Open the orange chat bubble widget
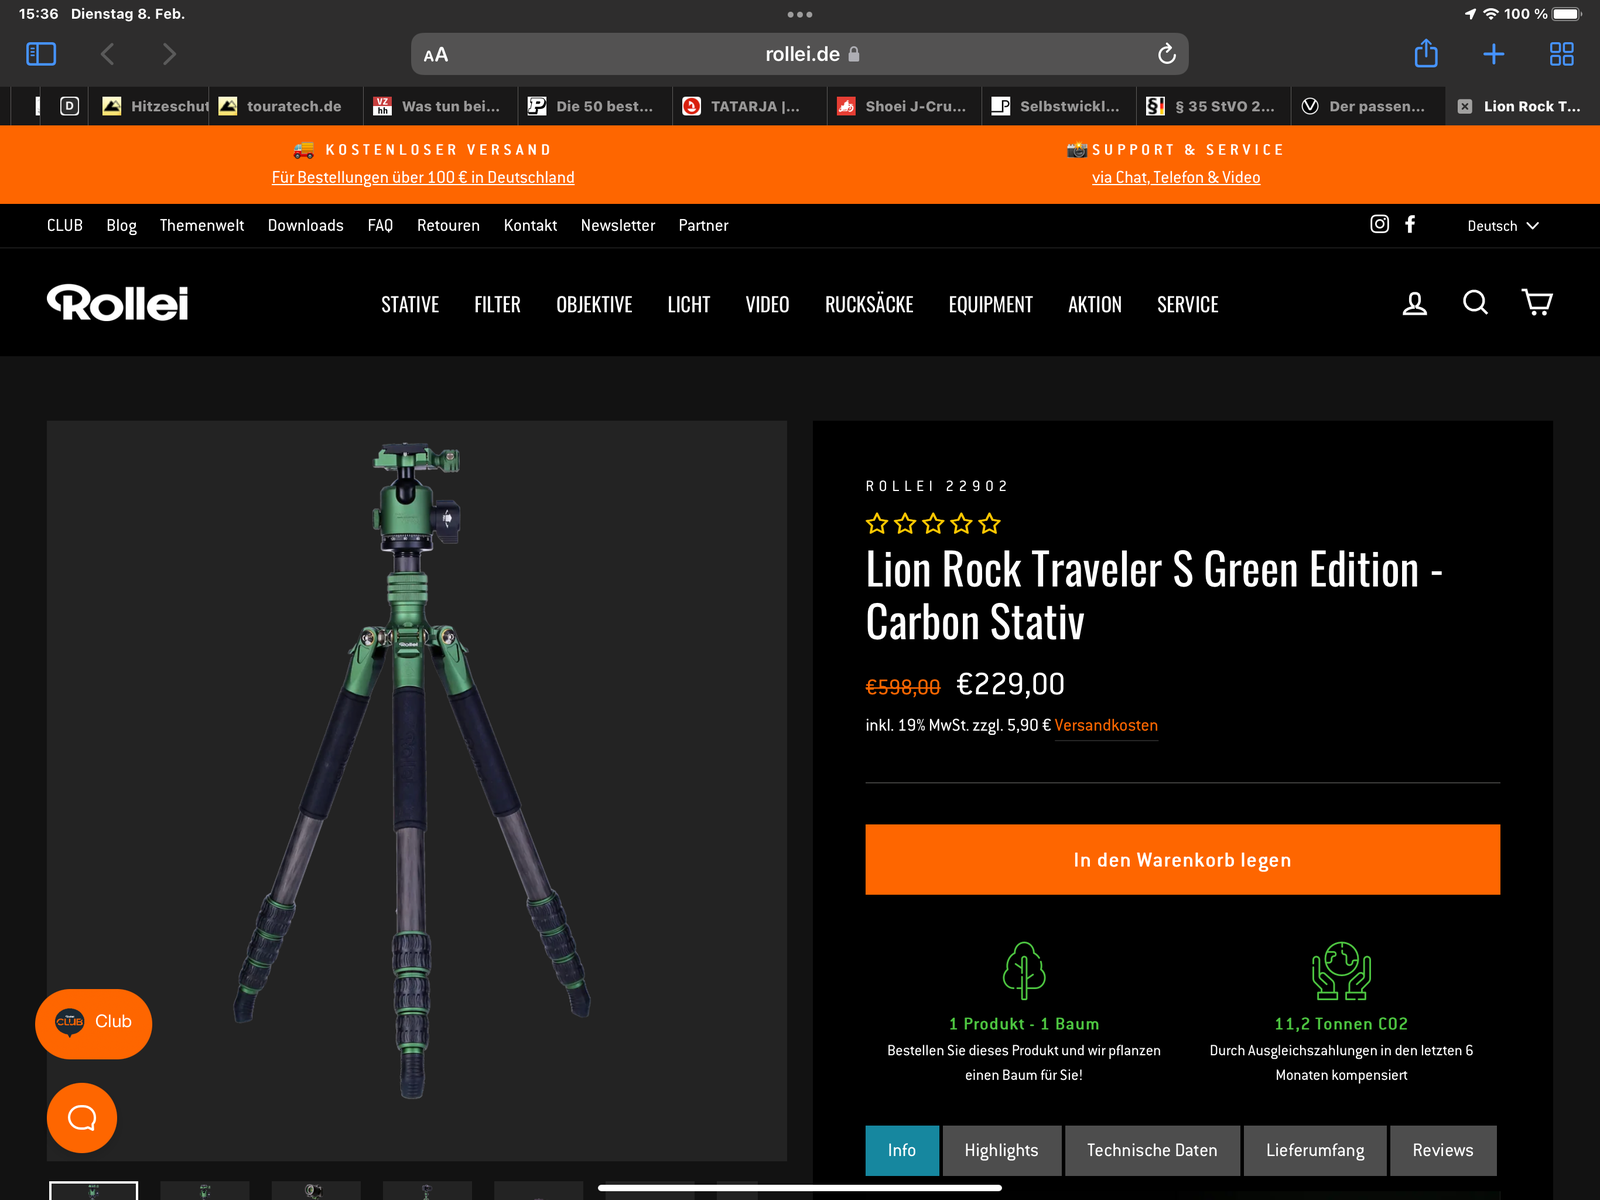Image resolution: width=1600 pixels, height=1200 pixels. [82, 1117]
